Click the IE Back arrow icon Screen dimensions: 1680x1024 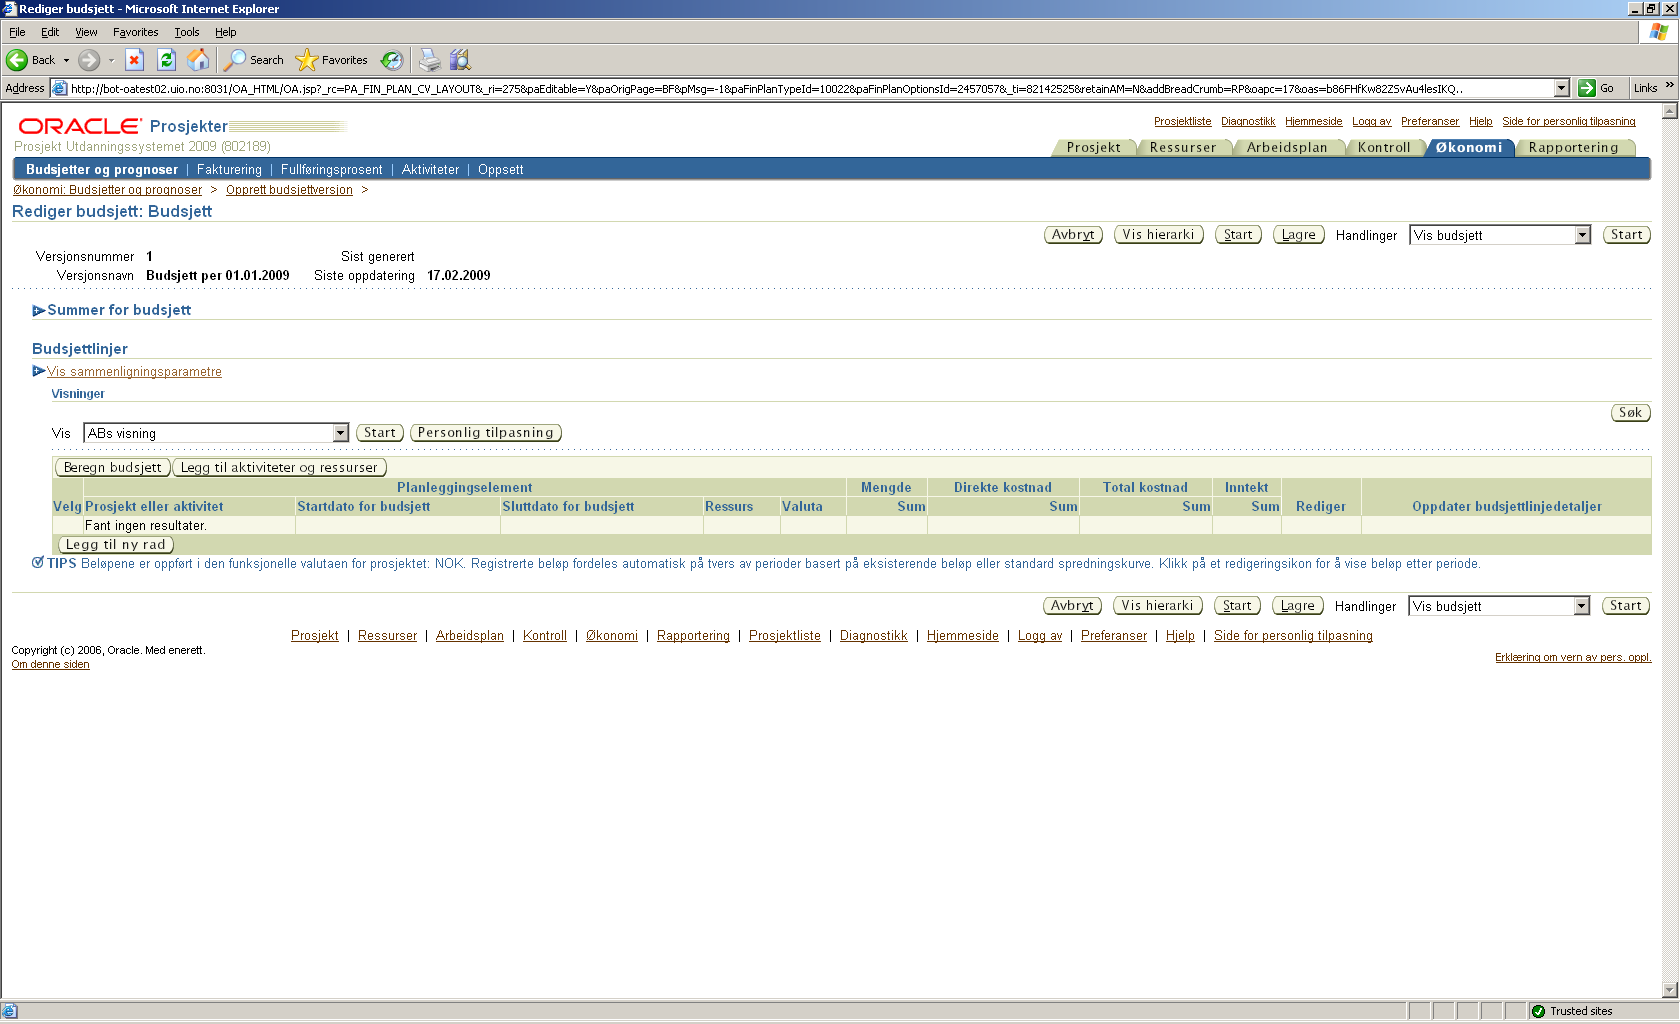(17, 60)
